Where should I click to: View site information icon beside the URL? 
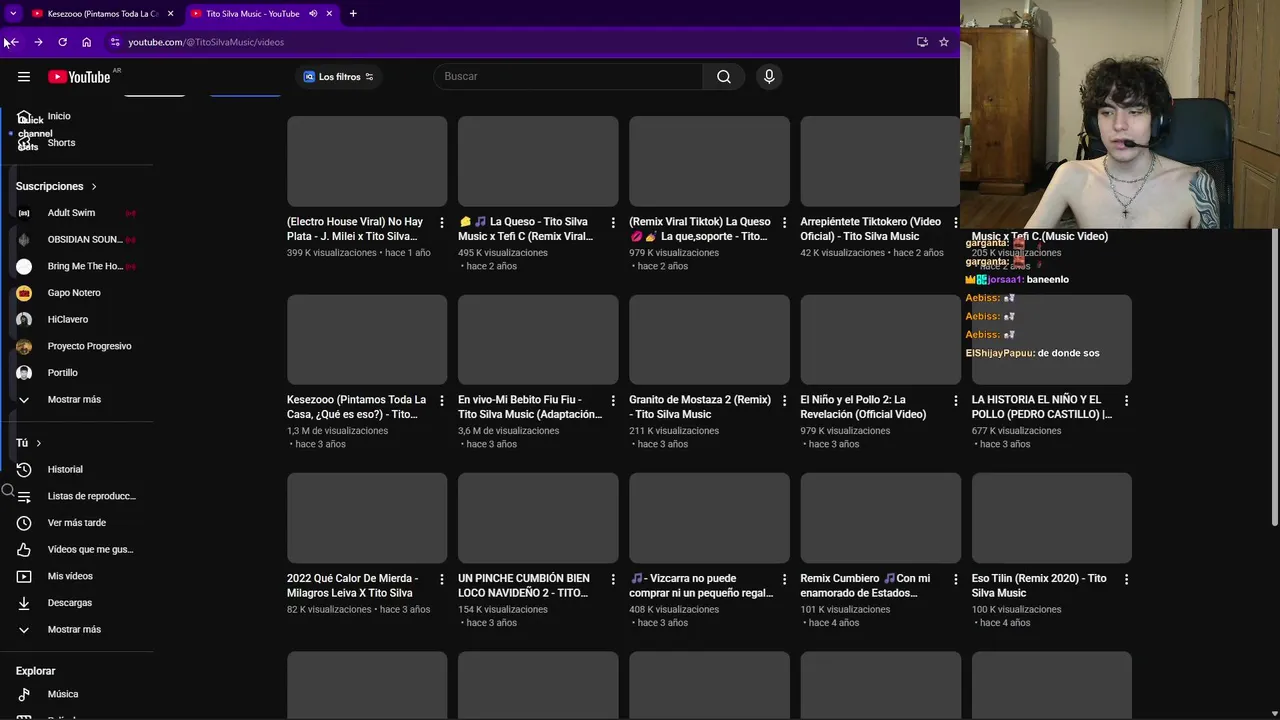click(x=115, y=42)
